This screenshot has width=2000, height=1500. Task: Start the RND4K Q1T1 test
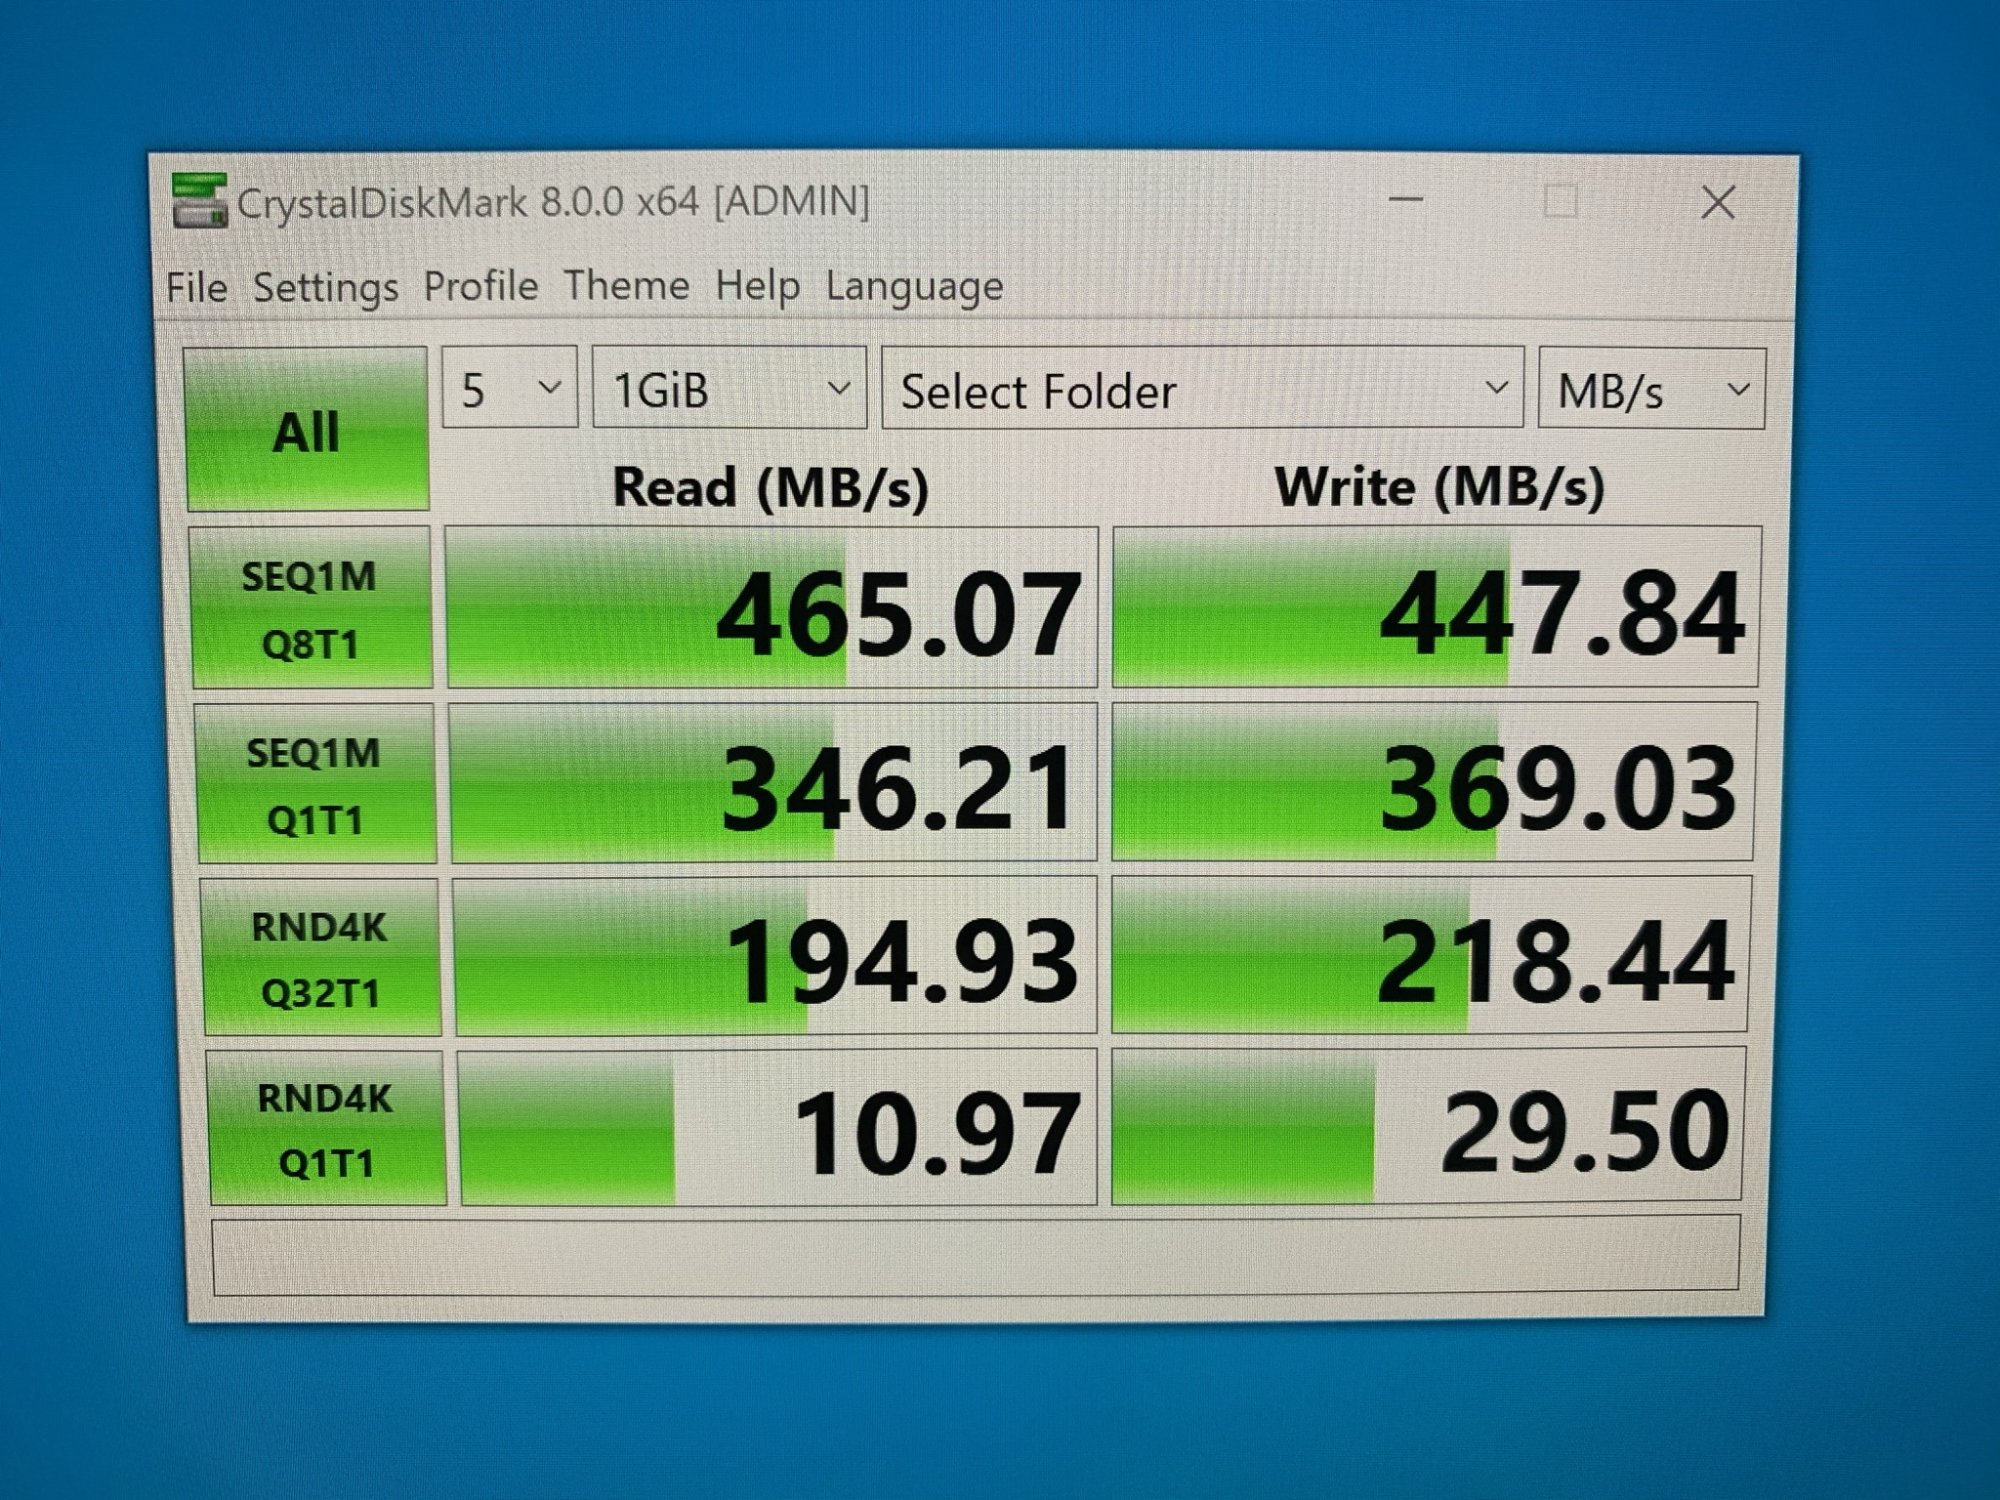pyautogui.click(x=326, y=1128)
